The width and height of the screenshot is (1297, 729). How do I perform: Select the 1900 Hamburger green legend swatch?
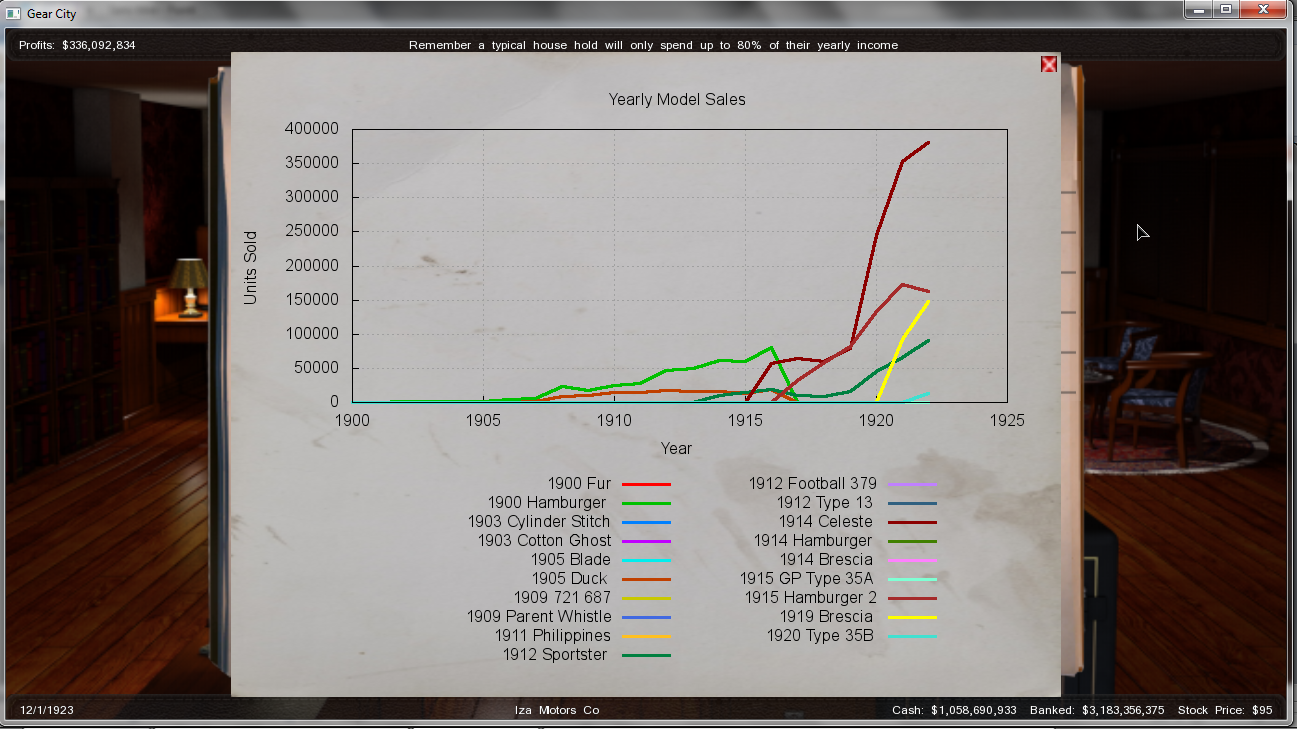[646, 503]
